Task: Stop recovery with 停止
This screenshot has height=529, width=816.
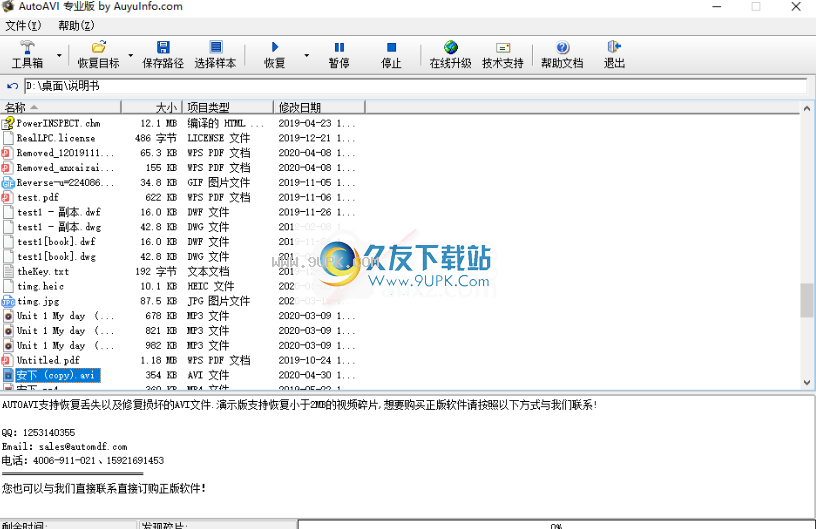Action: click(391, 55)
